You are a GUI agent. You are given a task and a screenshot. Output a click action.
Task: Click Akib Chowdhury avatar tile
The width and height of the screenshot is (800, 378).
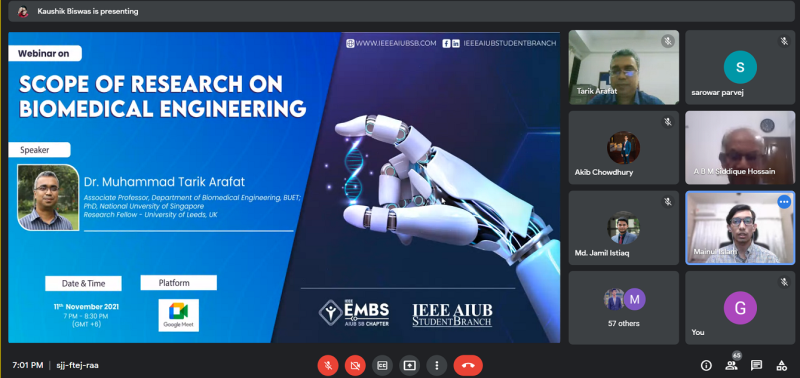click(x=623, y=147)
